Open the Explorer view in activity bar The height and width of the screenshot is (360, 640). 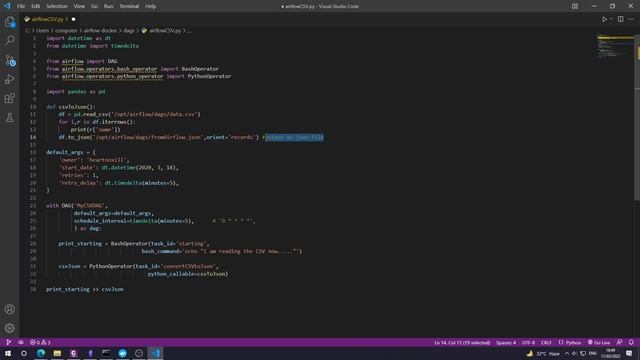click(x=9, y=22)
